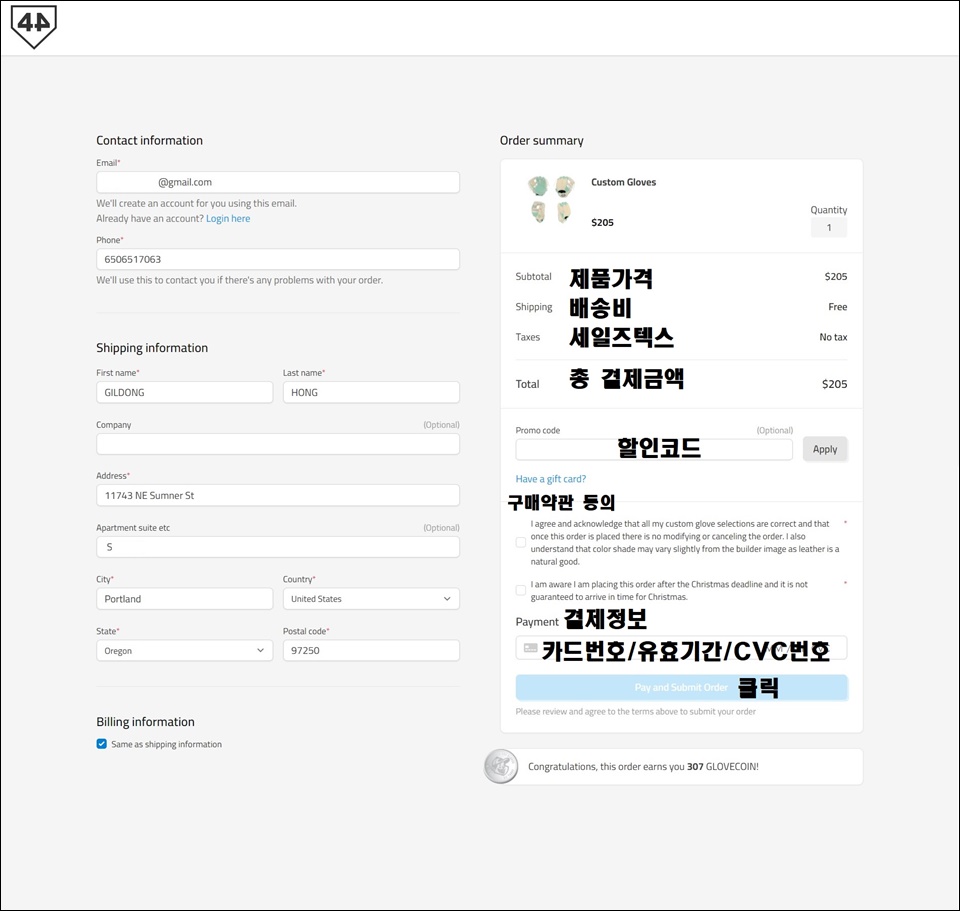Image resolution: width=960 pixels, height=911 pixels.
Task: Click the credit card icon in Payment field
Action: 531,648
